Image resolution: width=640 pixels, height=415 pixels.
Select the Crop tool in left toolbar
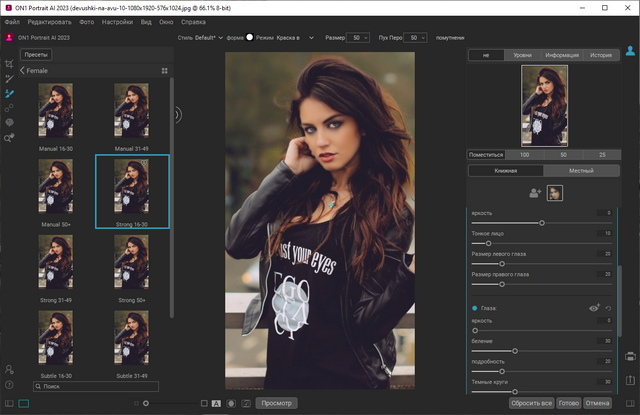9,61
